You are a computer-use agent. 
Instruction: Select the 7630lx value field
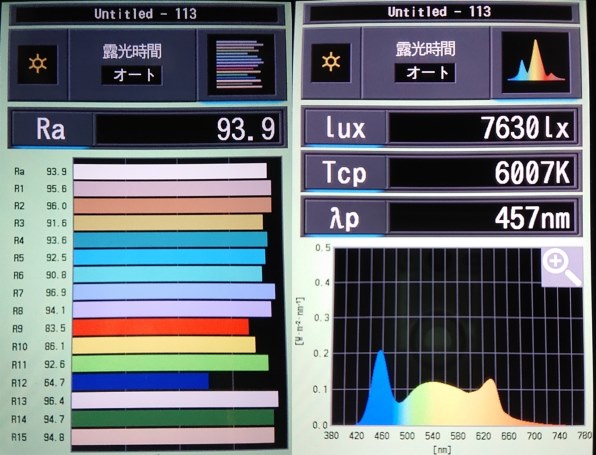481,127
